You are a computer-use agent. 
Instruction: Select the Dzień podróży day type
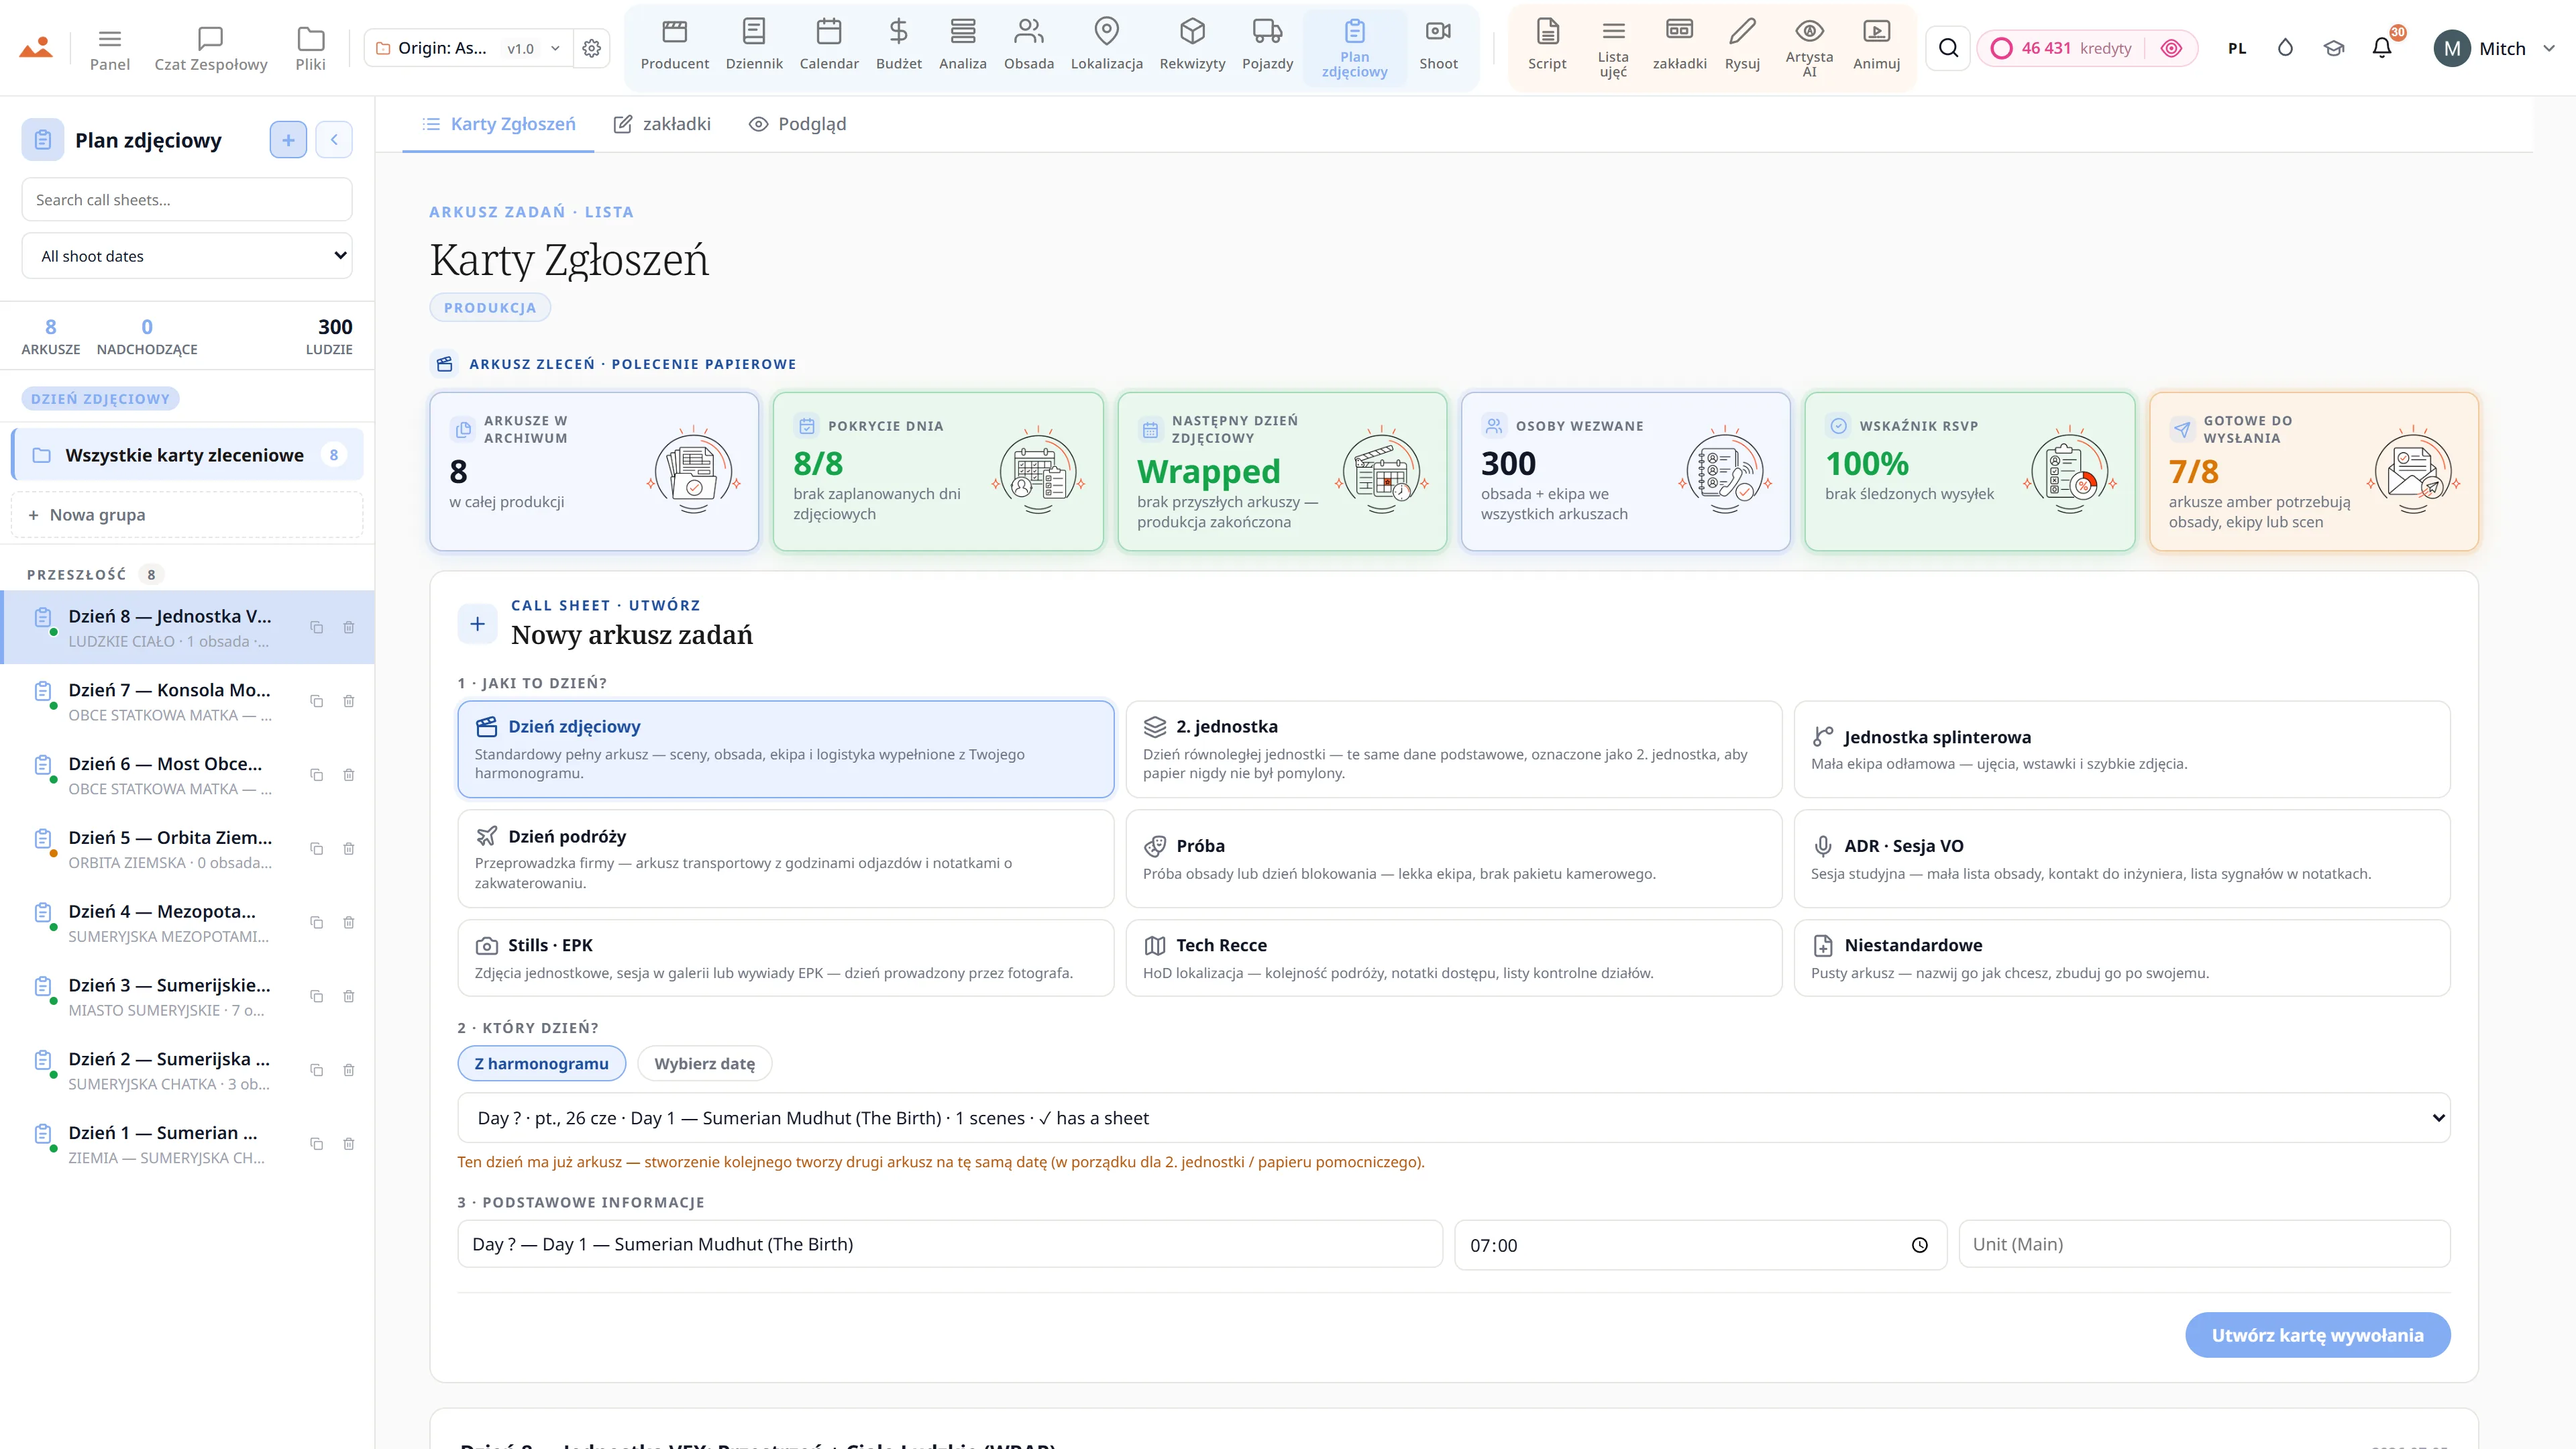coord(786,858)
